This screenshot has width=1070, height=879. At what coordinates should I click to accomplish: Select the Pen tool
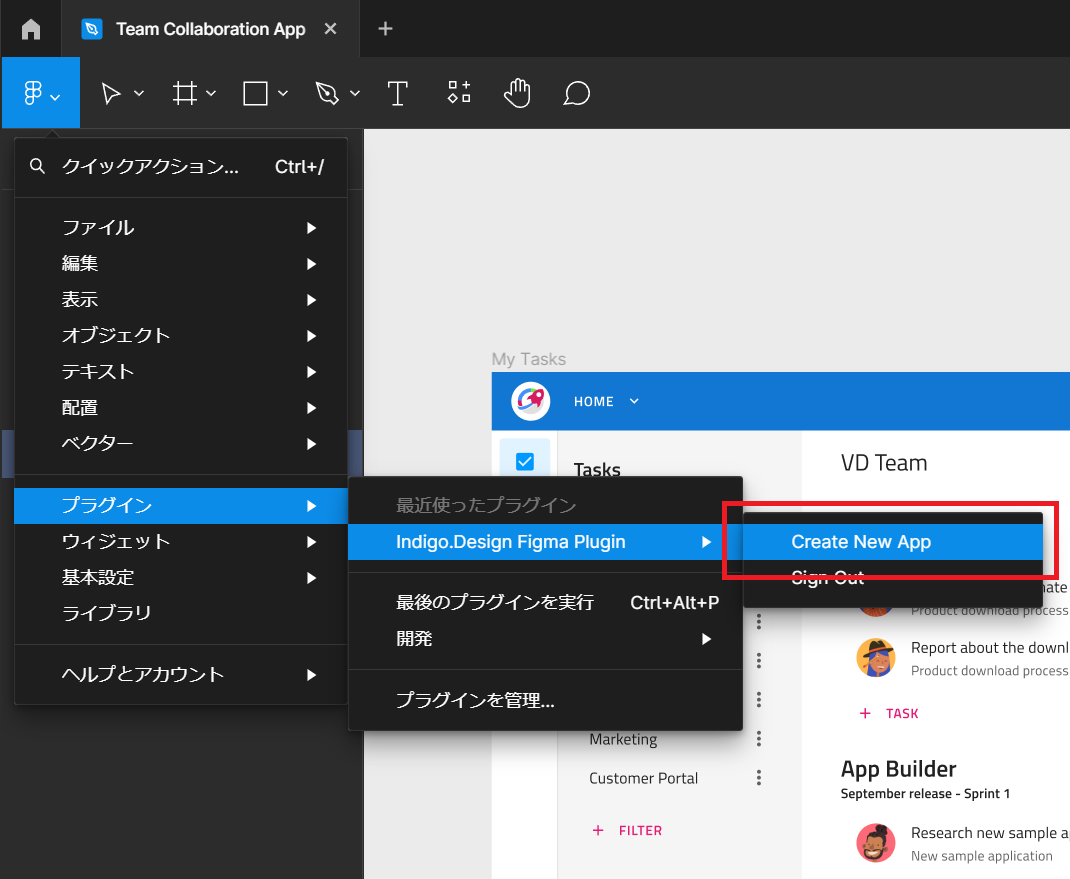(x=327, y=93)
